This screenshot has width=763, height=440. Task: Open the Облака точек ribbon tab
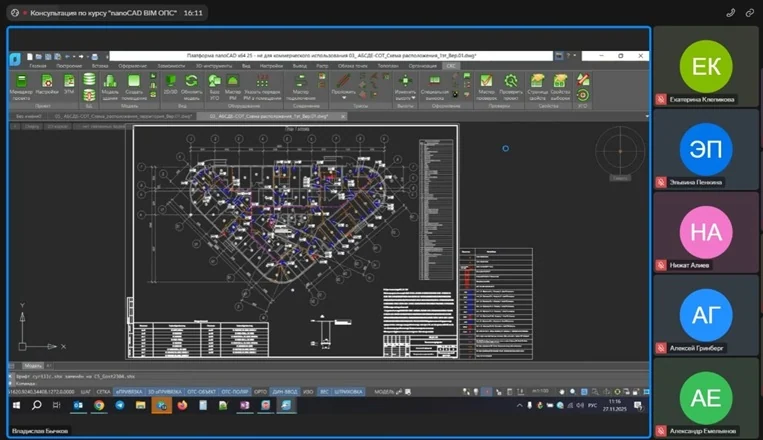click(353, 66)
